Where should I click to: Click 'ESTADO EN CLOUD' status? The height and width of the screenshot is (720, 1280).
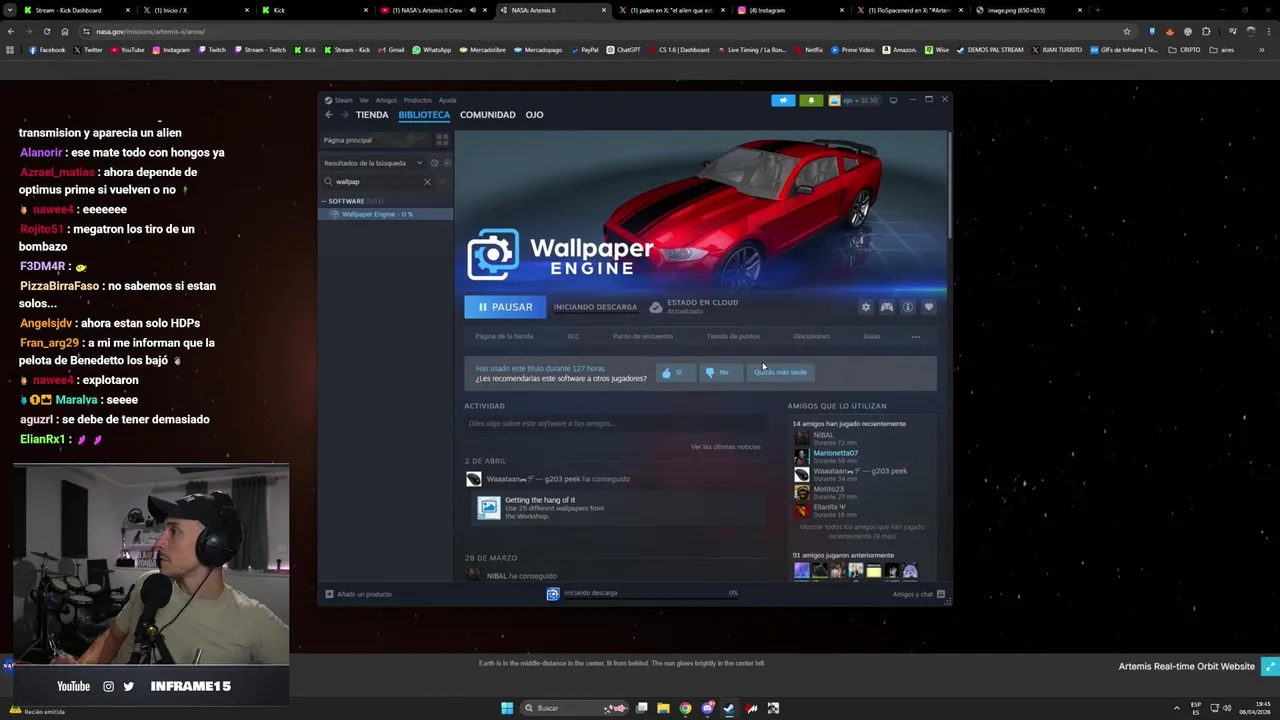[x=694, y=306]
